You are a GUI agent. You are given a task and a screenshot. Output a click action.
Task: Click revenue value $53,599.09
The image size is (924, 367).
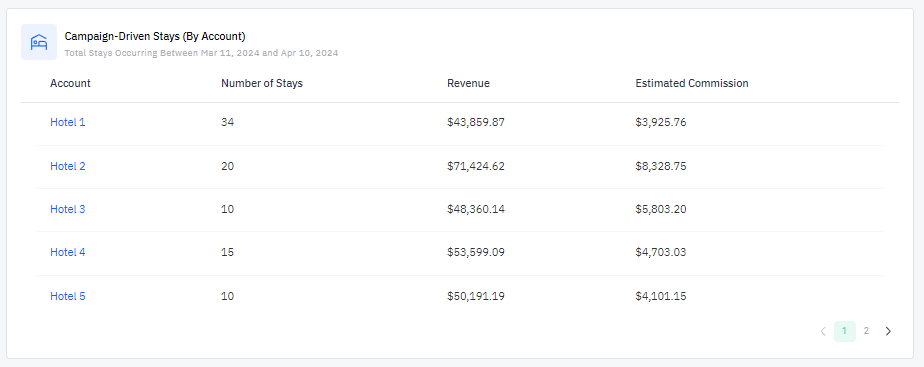[x=476, y=252]
